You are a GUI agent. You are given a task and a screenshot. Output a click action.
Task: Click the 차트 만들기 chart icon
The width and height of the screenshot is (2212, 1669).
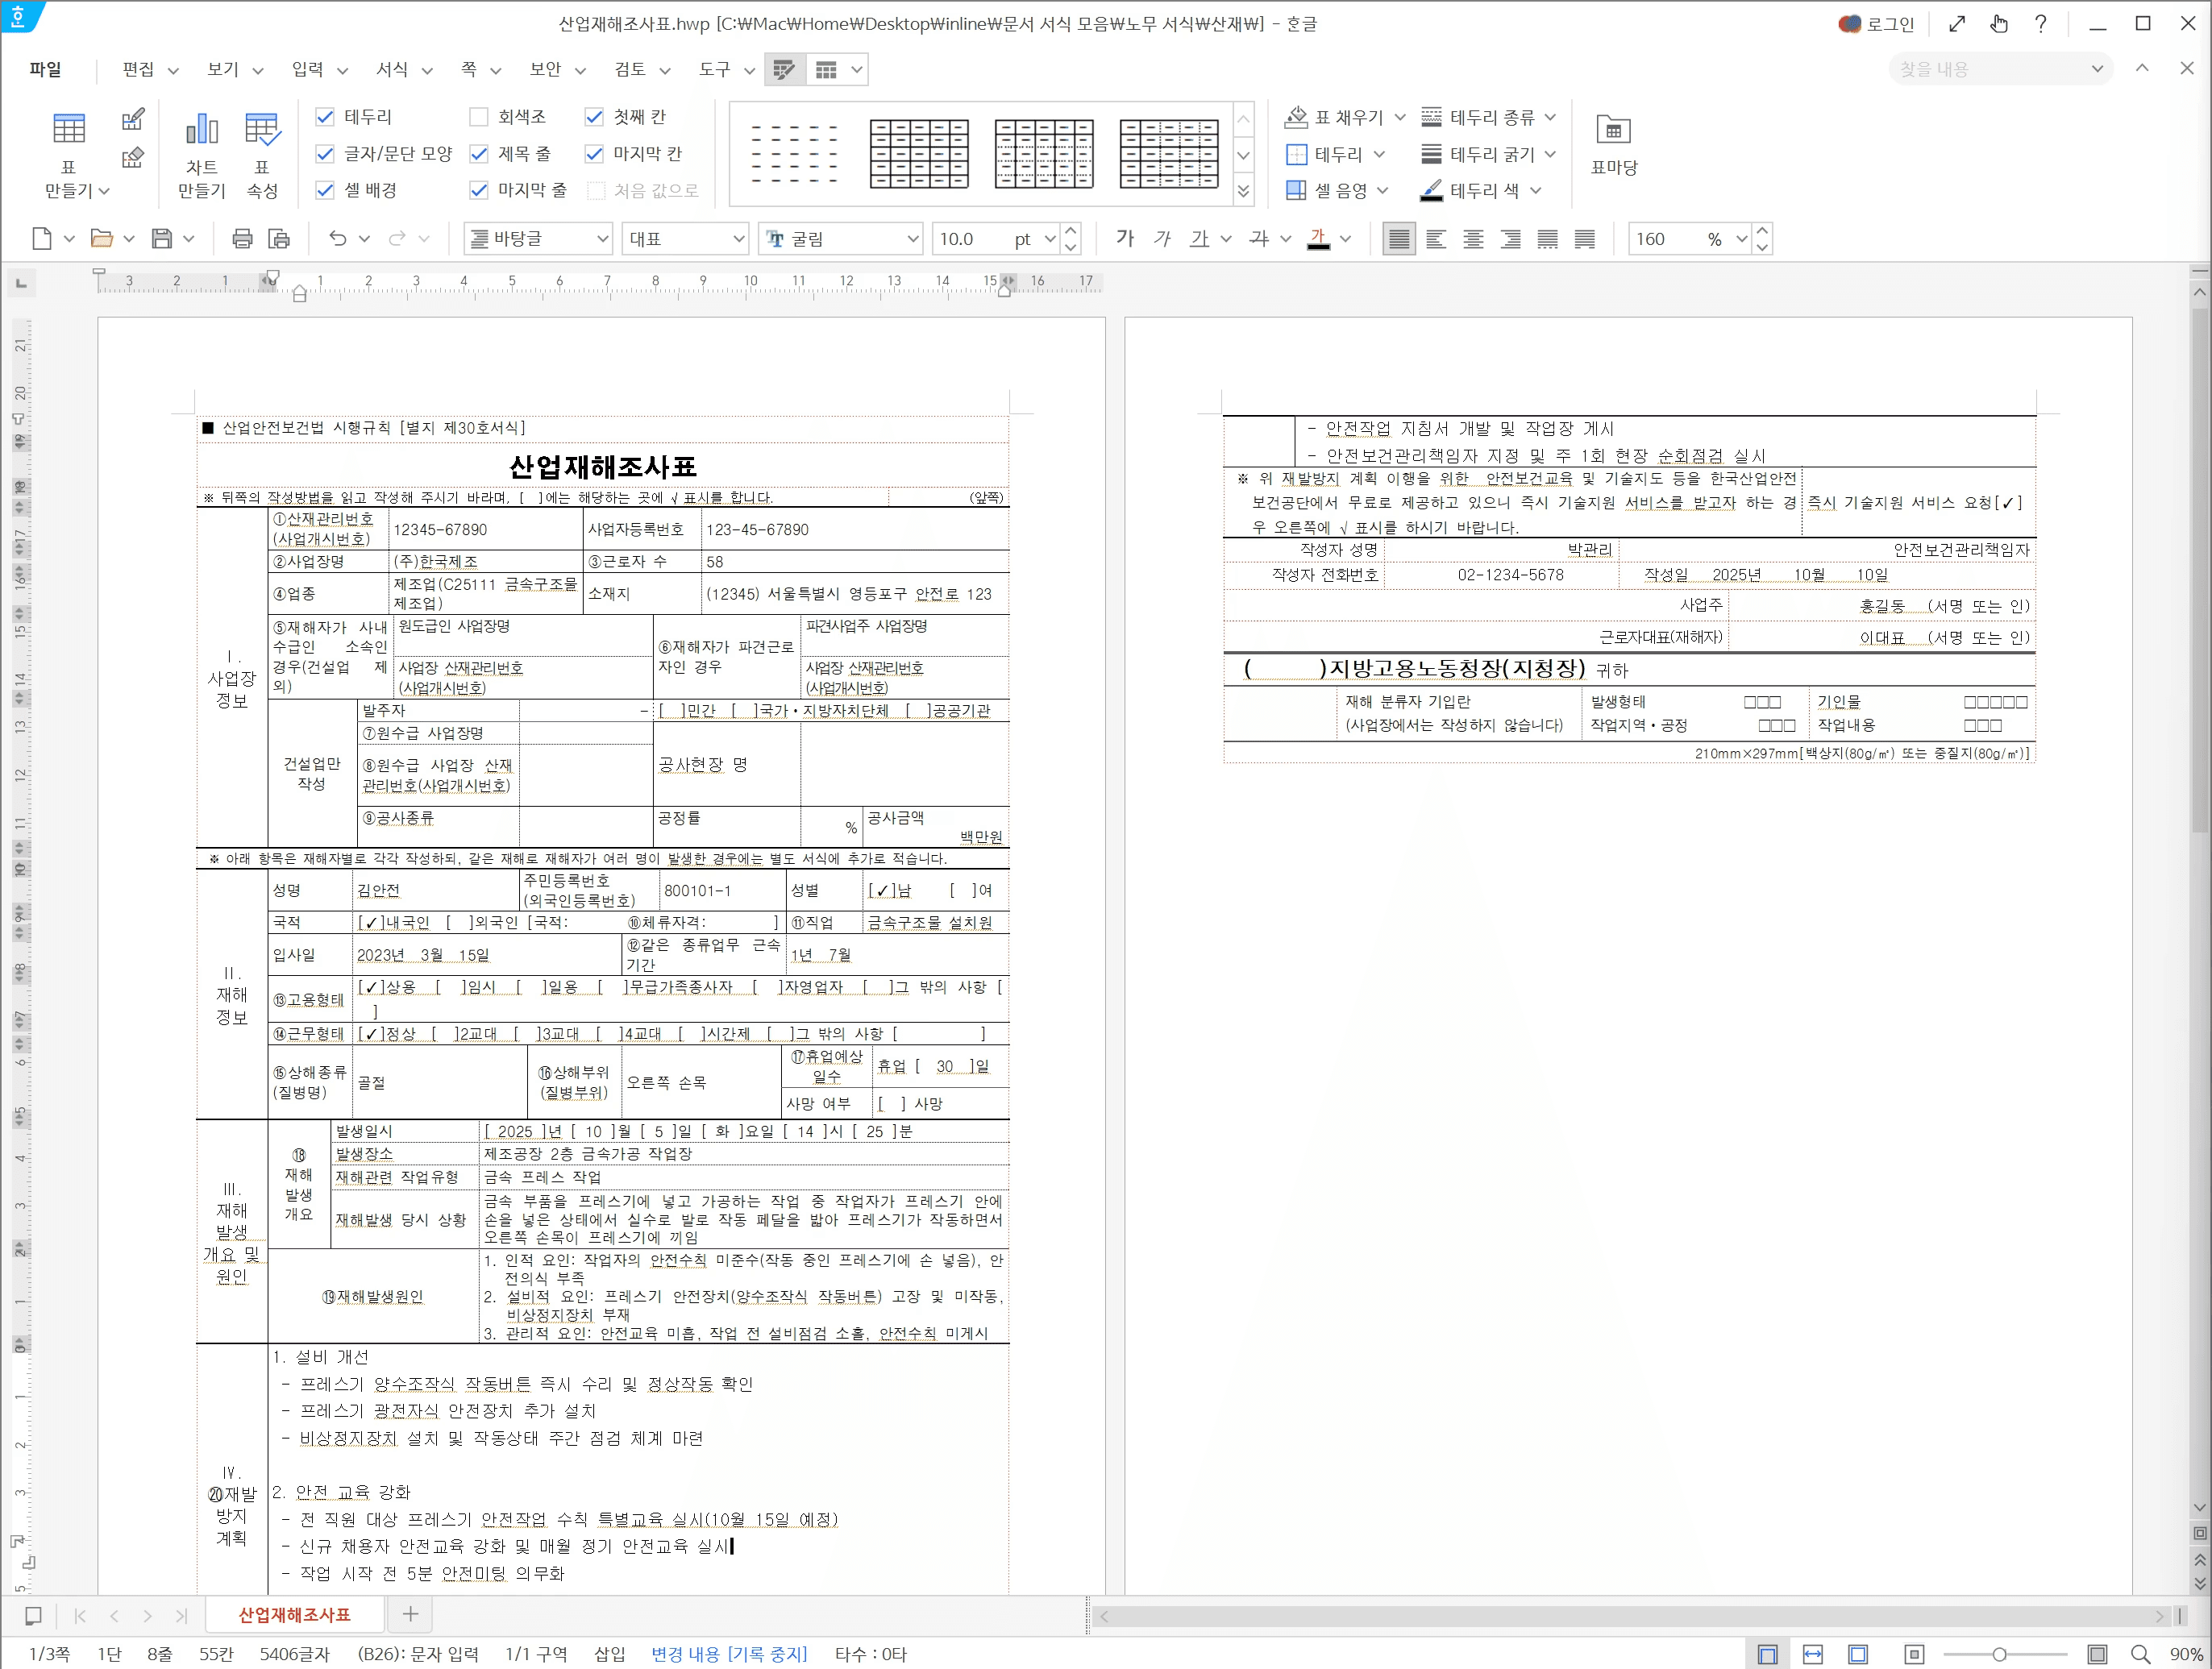(x=201, y=129)
